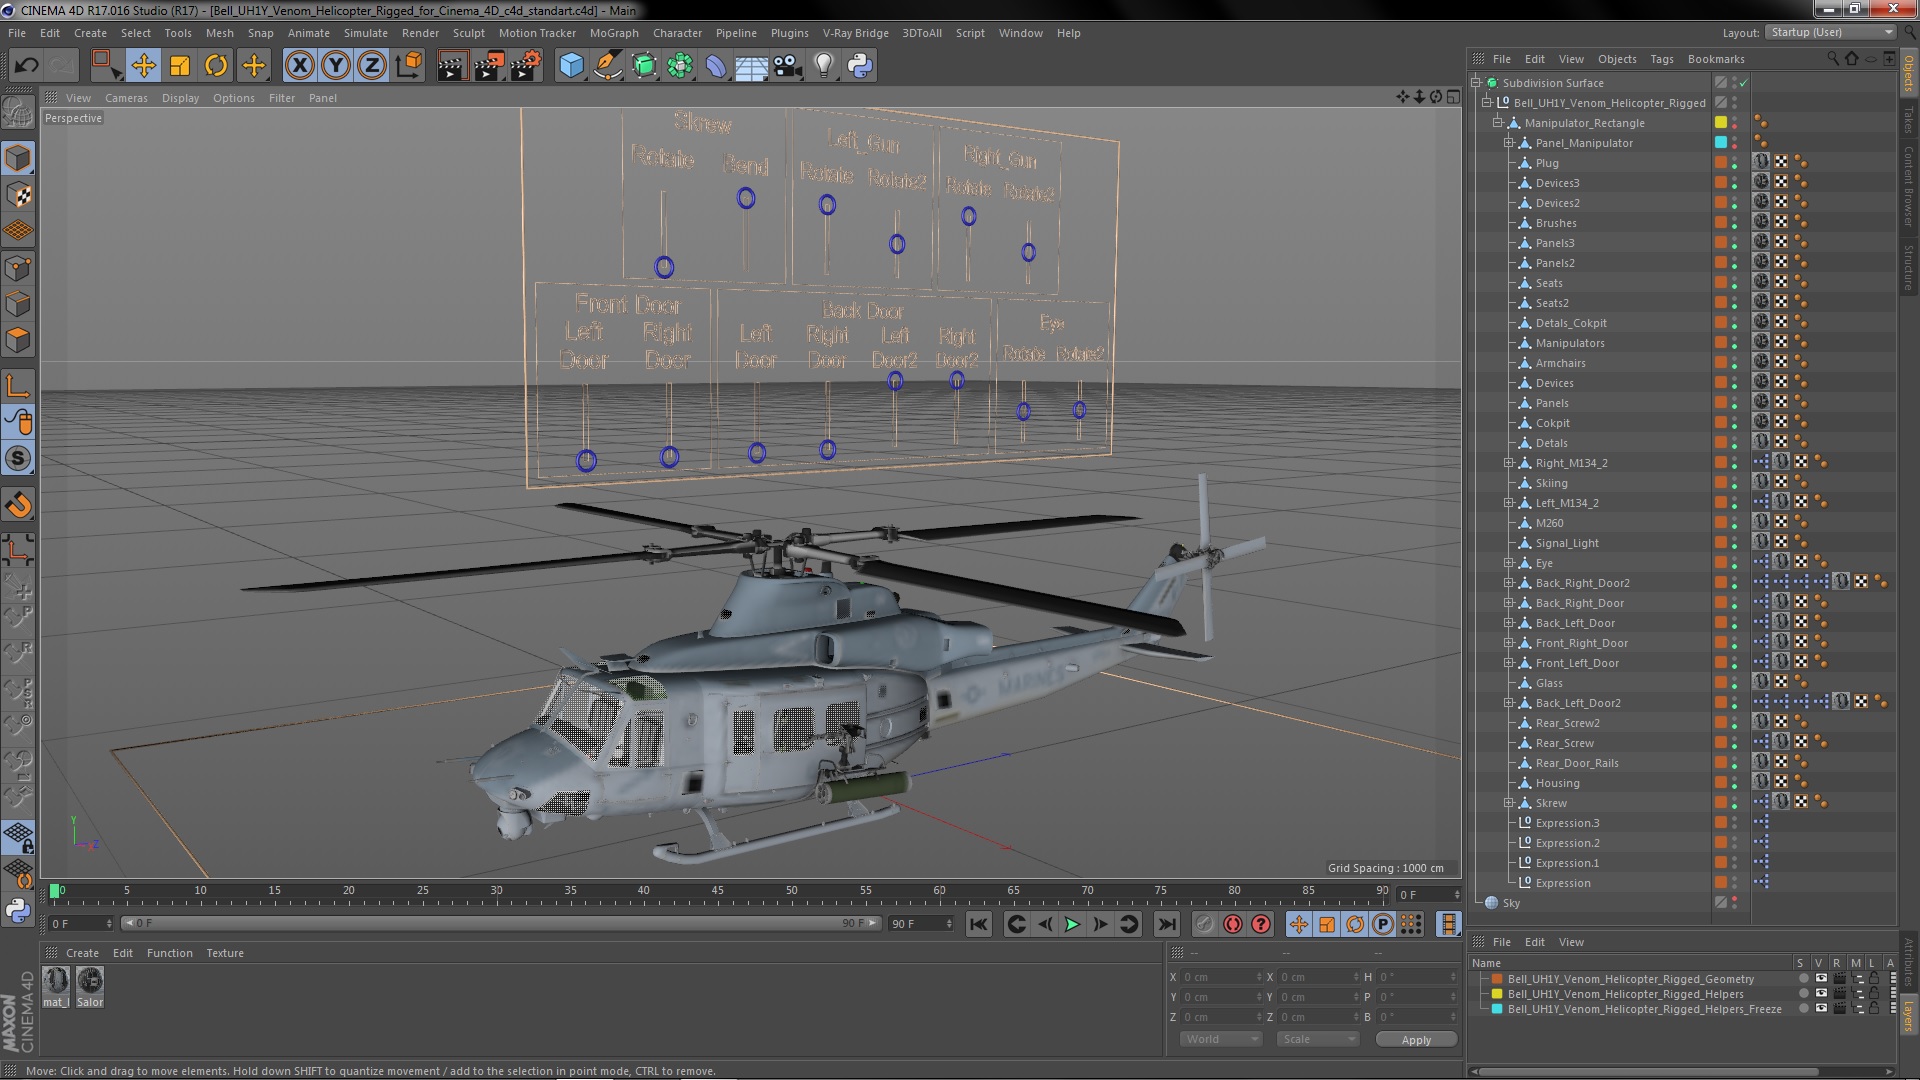Open the MoGraph menu
Viewport: 1920px width, 1080px height.
pyautogui.click(x=614, y=33)
